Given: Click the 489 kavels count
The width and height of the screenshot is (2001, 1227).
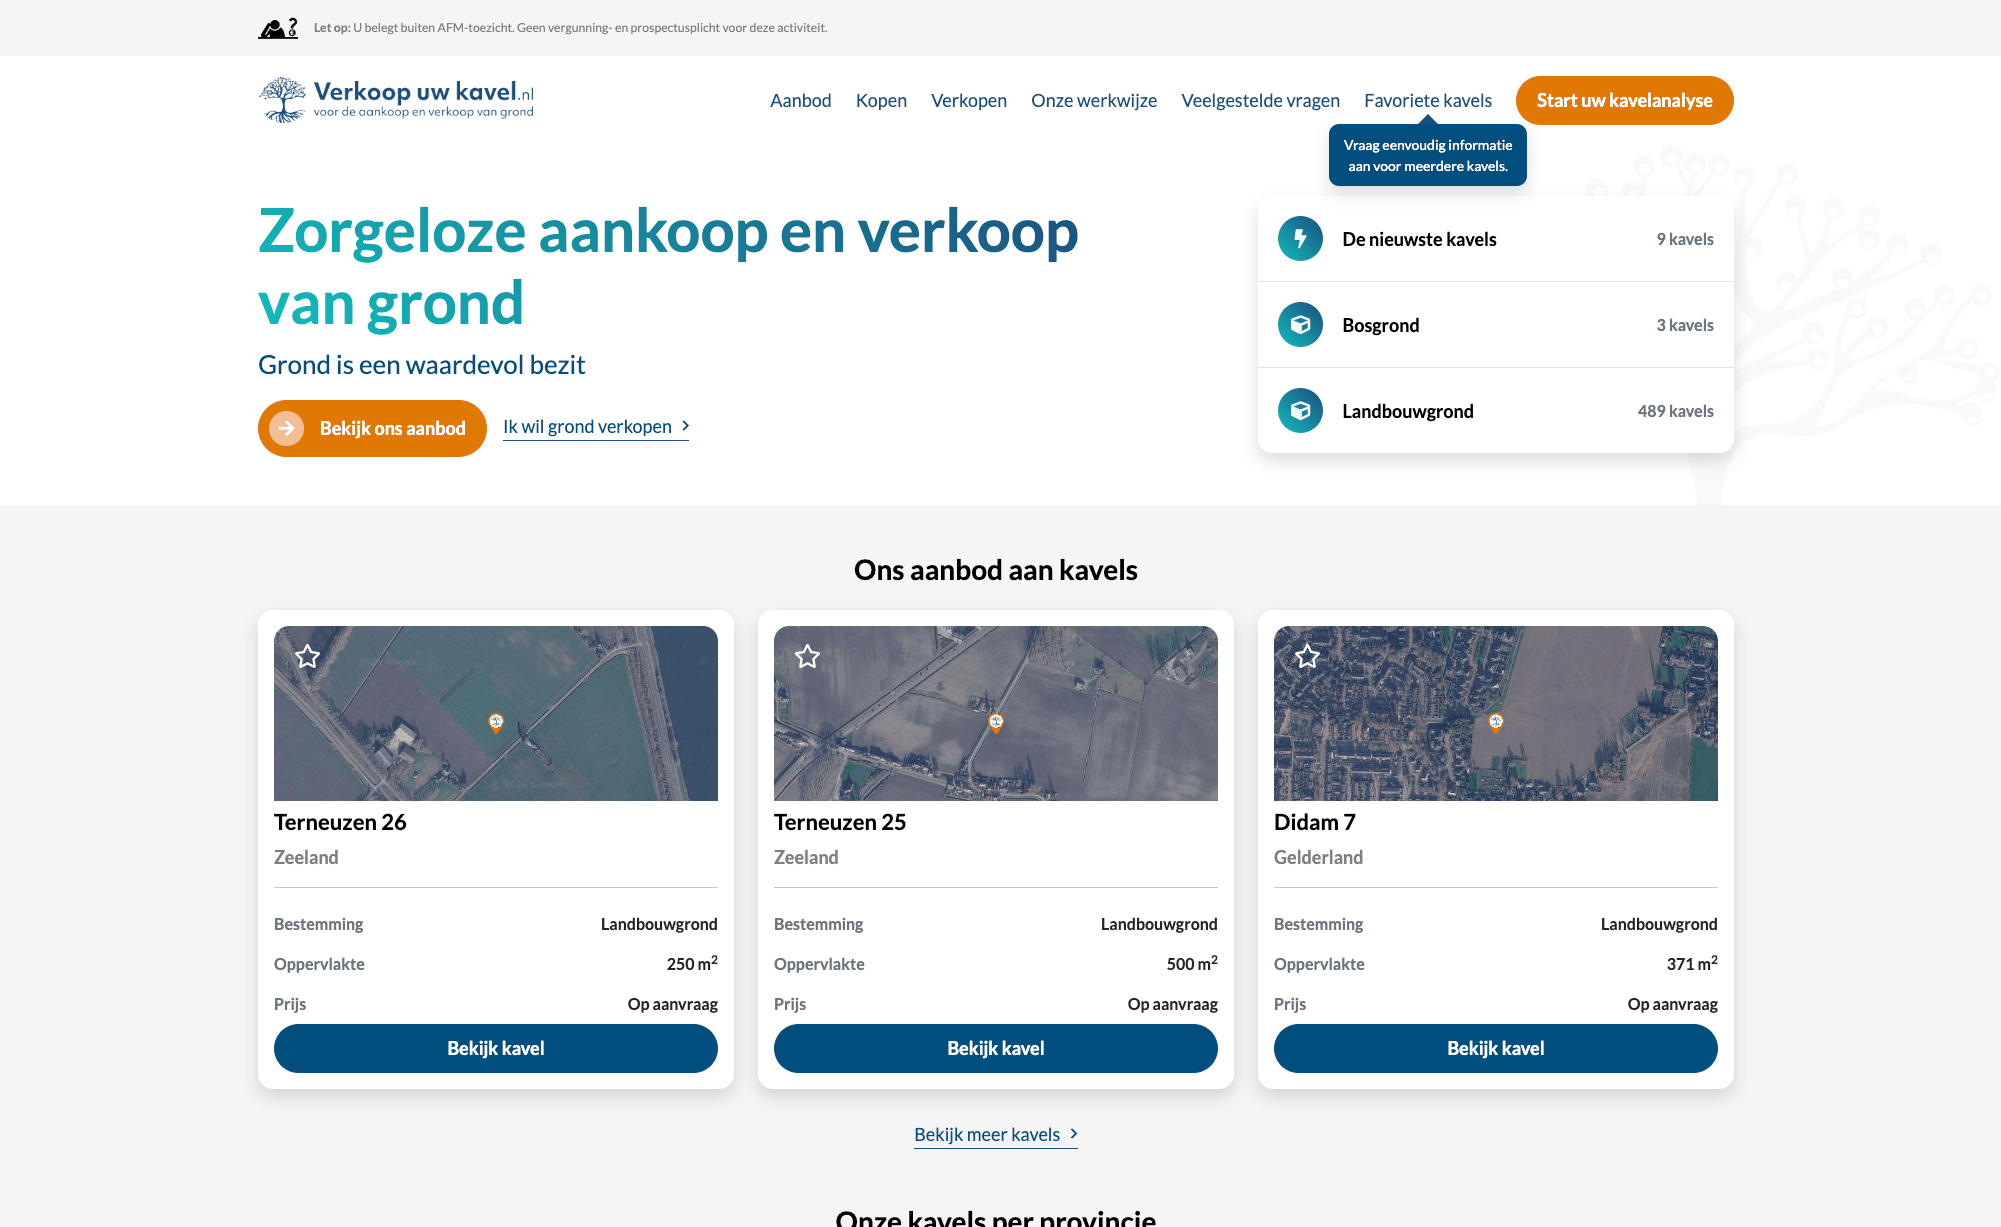Looking at the screenshot, I should click(1675, 411).
